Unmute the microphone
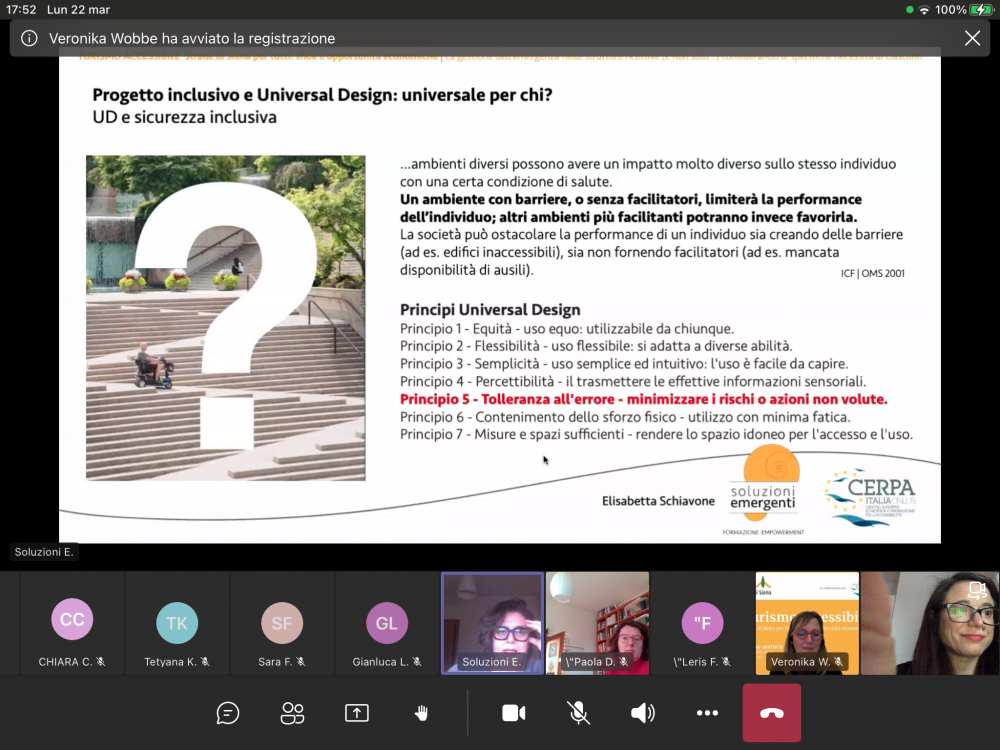The height and width of the screenshot is (750, 1000). pyautogui.click(x=578, y=713)
